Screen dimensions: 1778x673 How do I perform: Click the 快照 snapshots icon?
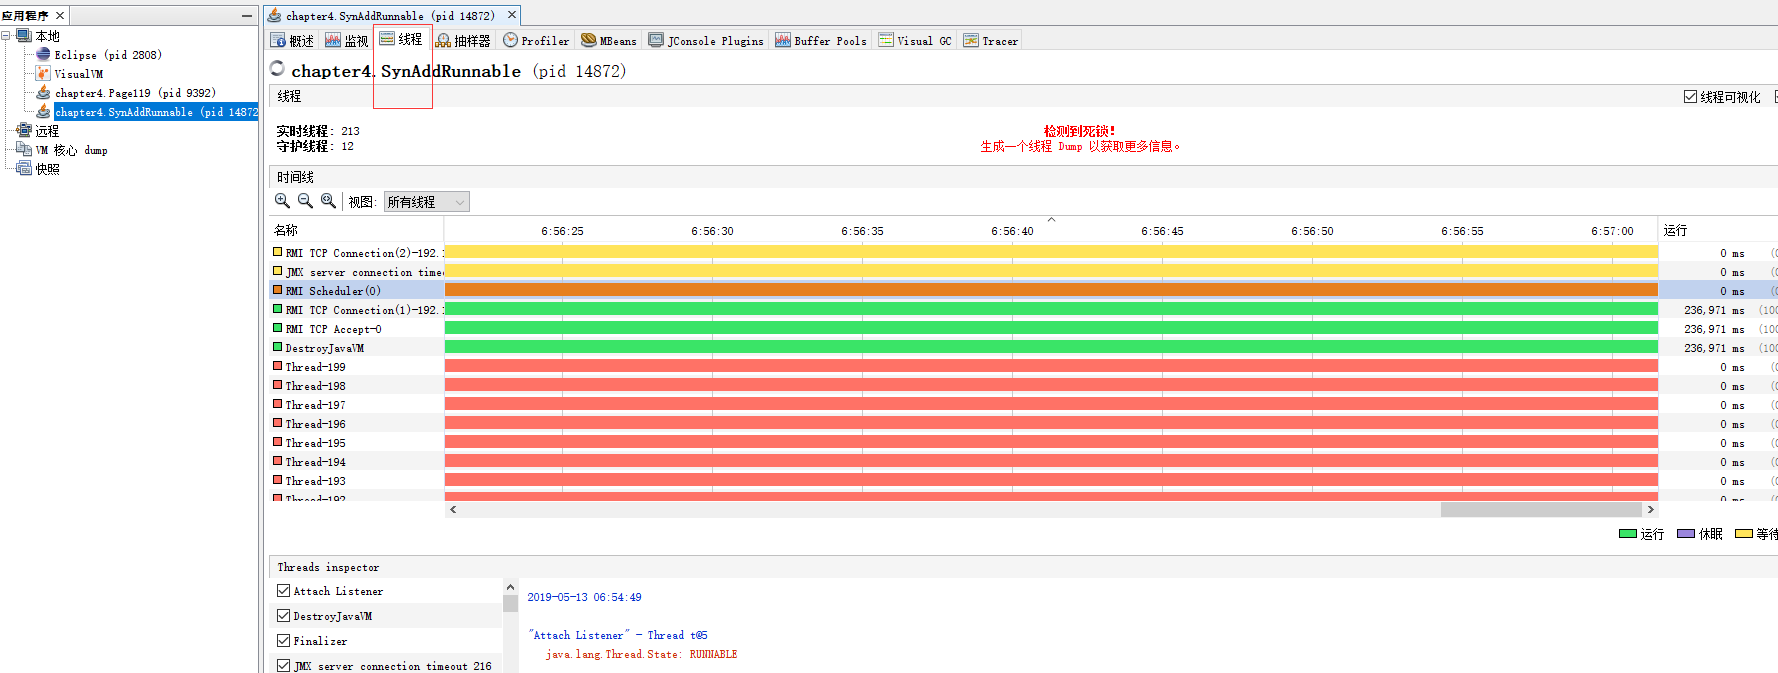(x=24, y=169)
